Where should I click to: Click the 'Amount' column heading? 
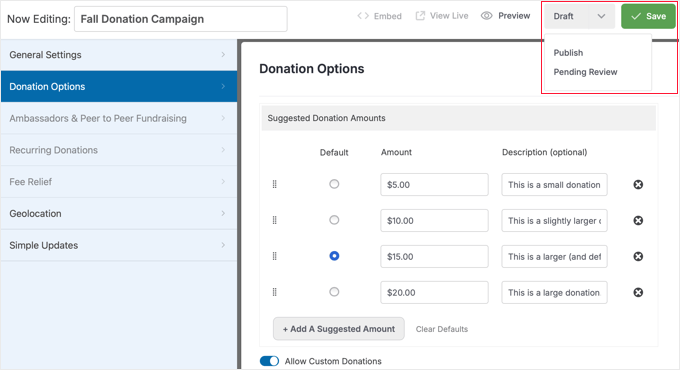coord(396,152)
